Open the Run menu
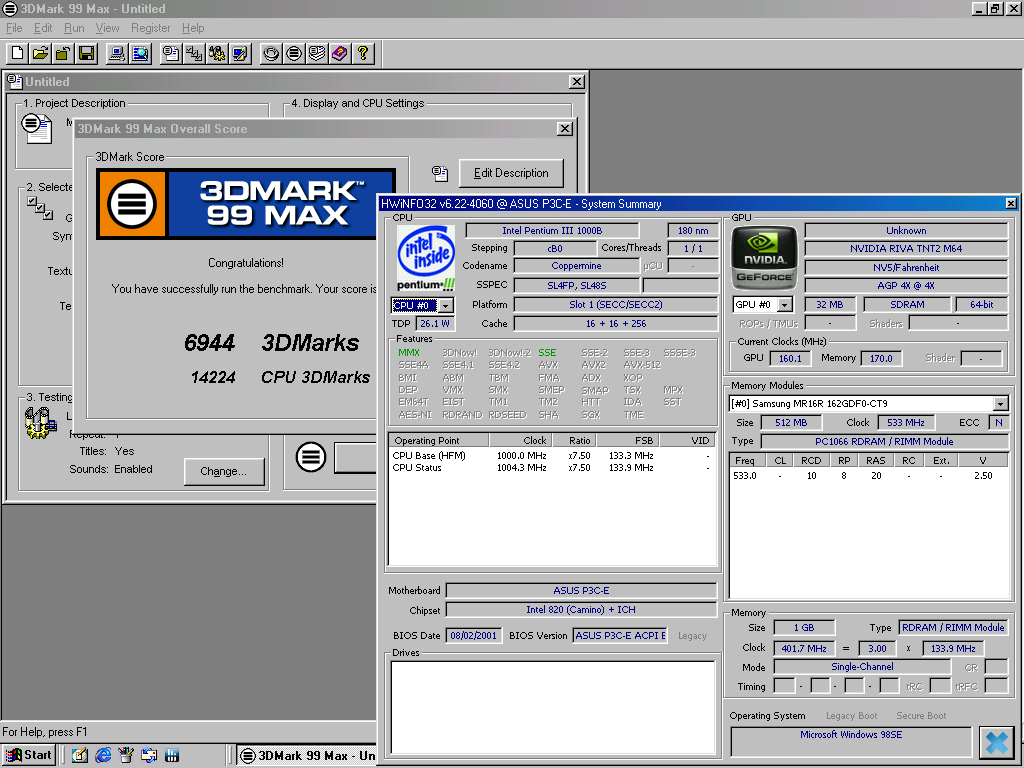The height and width of the screenshot is (768, 1024). click(x=74, y=28)
